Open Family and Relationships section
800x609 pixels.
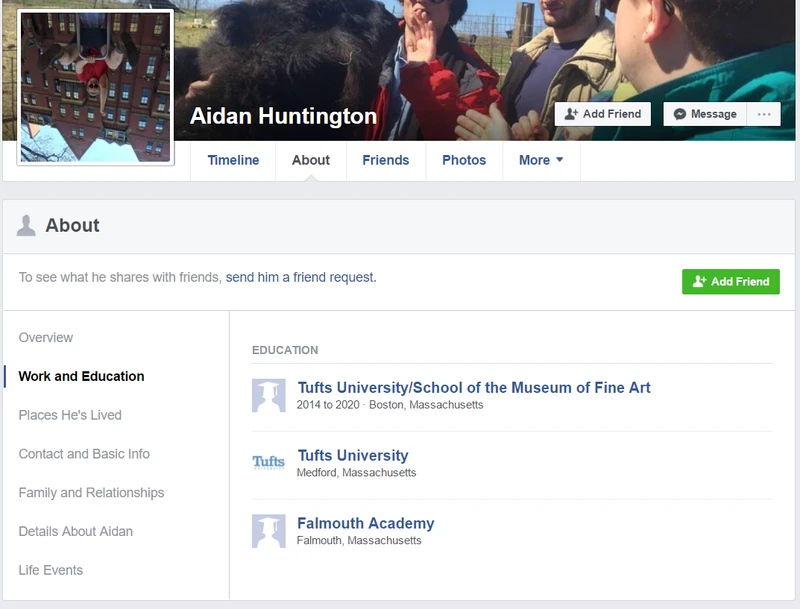point(91,493)
